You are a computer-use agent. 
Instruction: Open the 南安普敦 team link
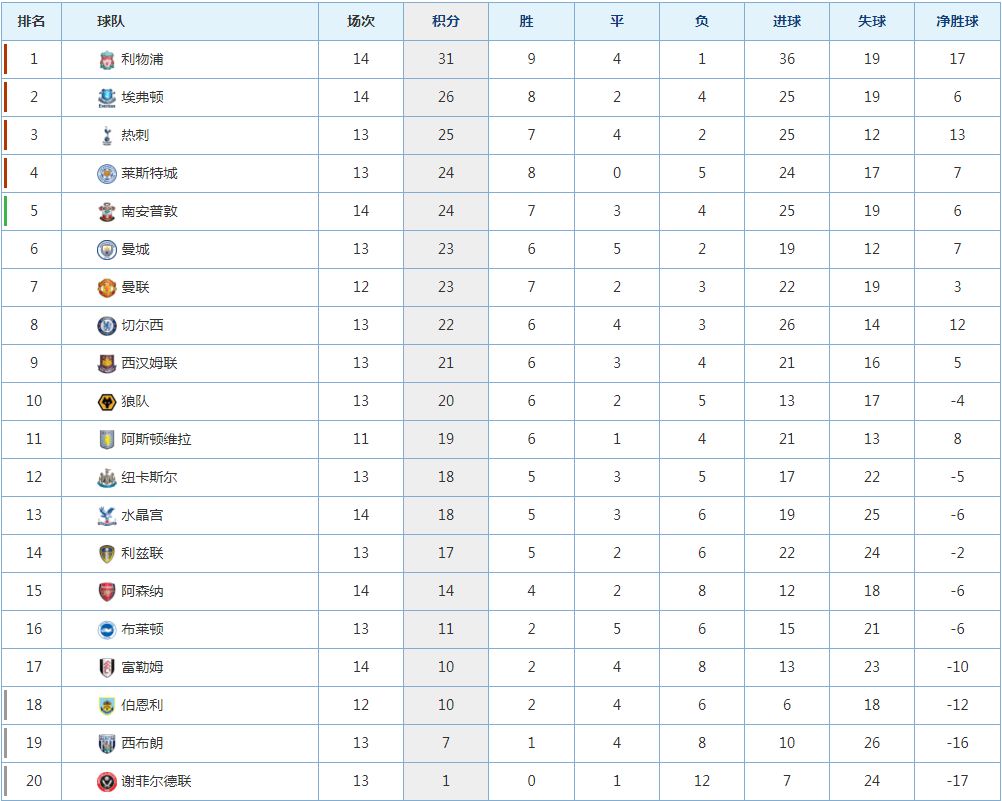point(150,211)
